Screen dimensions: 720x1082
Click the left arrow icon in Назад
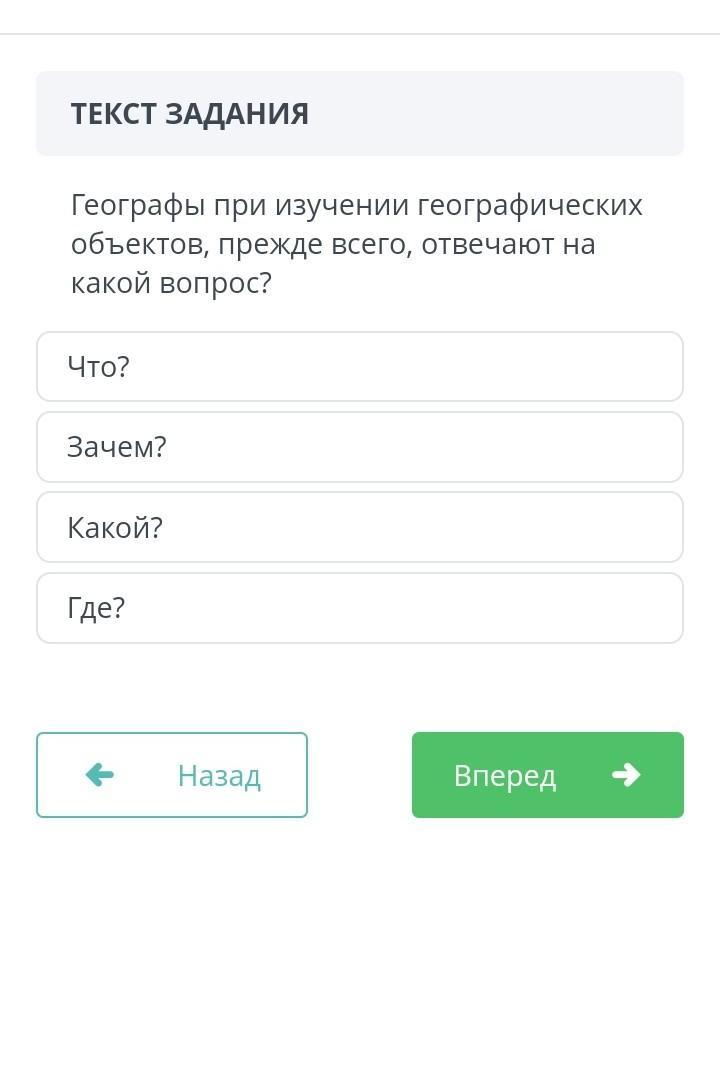pyautogui.click(x=99, y=775)
